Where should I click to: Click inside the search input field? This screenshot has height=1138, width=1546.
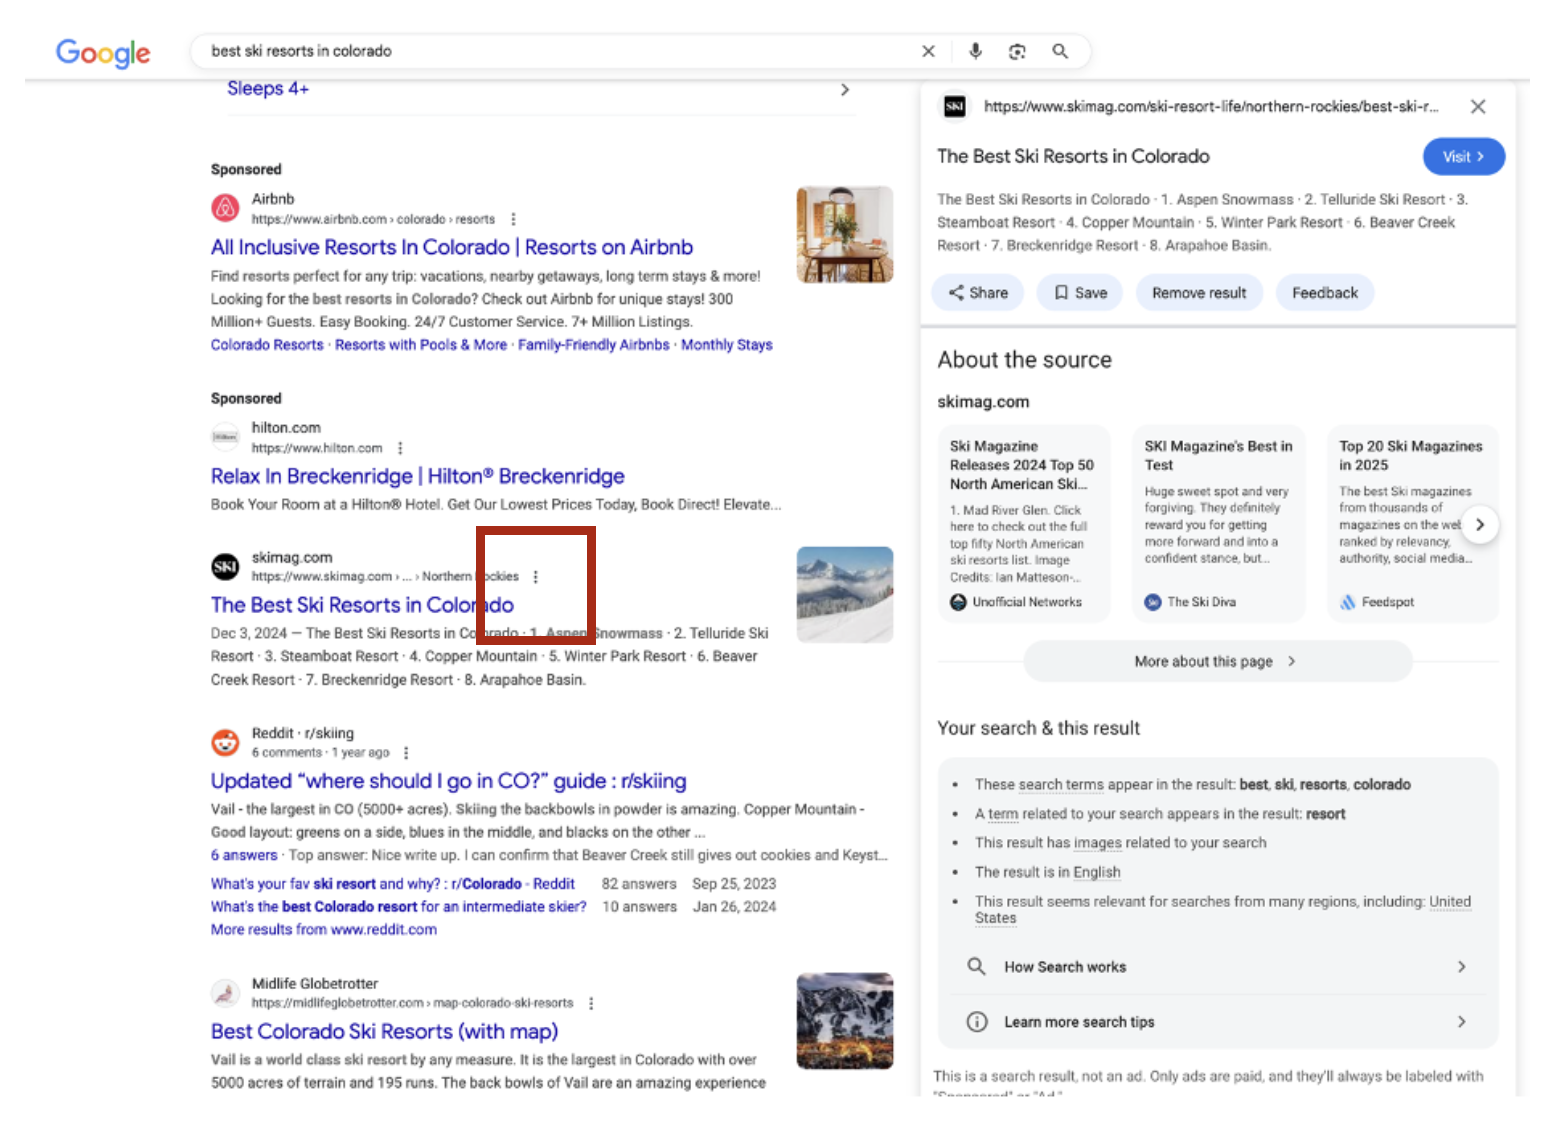[x=555, y=51]
